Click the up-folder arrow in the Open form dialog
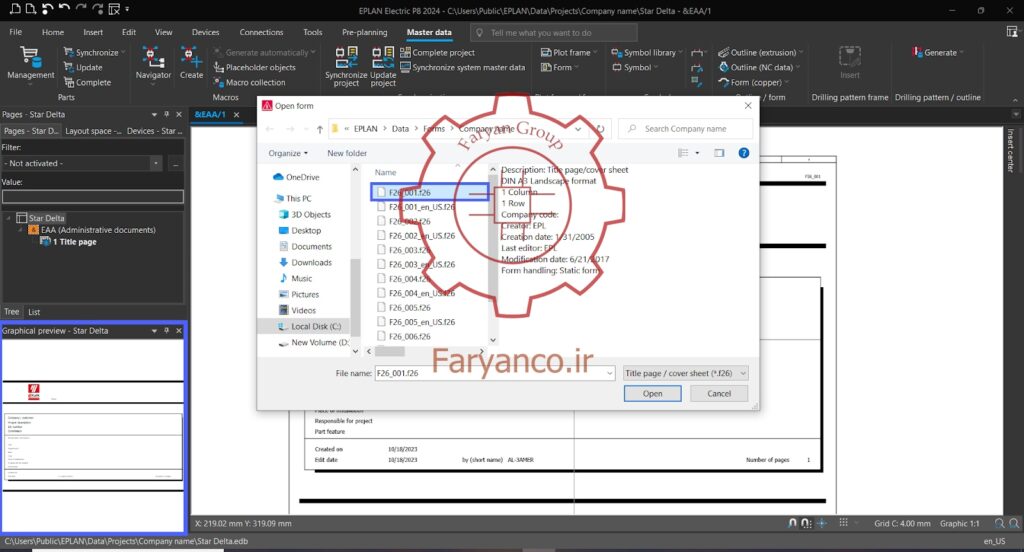The width and height of the screenshot is (1024, 552). (319, 129)
